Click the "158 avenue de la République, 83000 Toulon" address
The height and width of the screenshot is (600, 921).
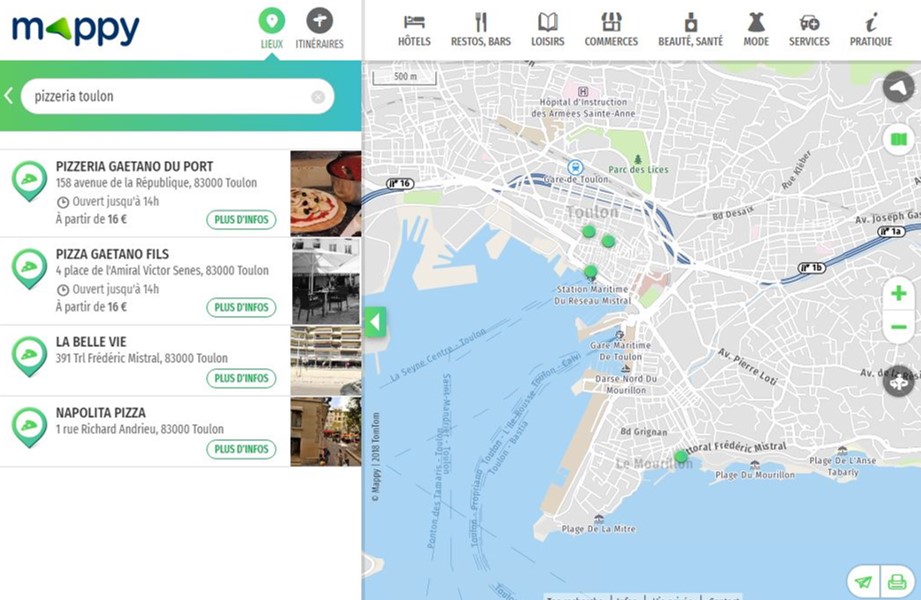coord(156,183)
